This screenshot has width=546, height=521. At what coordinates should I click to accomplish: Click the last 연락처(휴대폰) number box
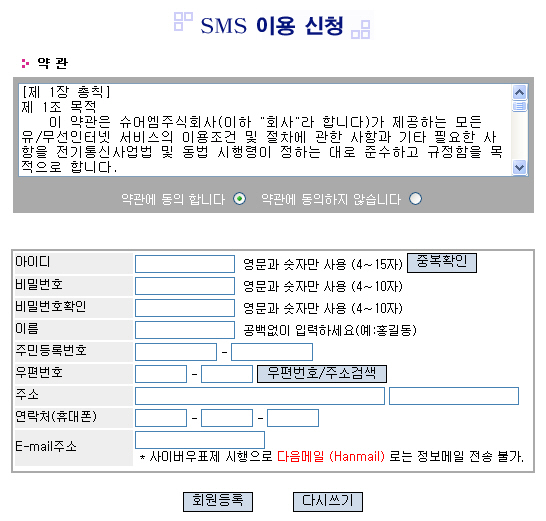[x=293, y=418]
